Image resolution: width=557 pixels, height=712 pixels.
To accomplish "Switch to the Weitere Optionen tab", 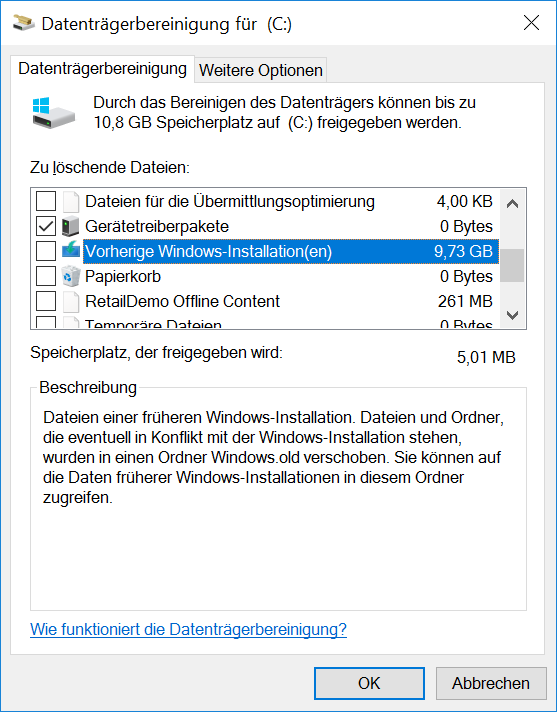I will (261, 70).
